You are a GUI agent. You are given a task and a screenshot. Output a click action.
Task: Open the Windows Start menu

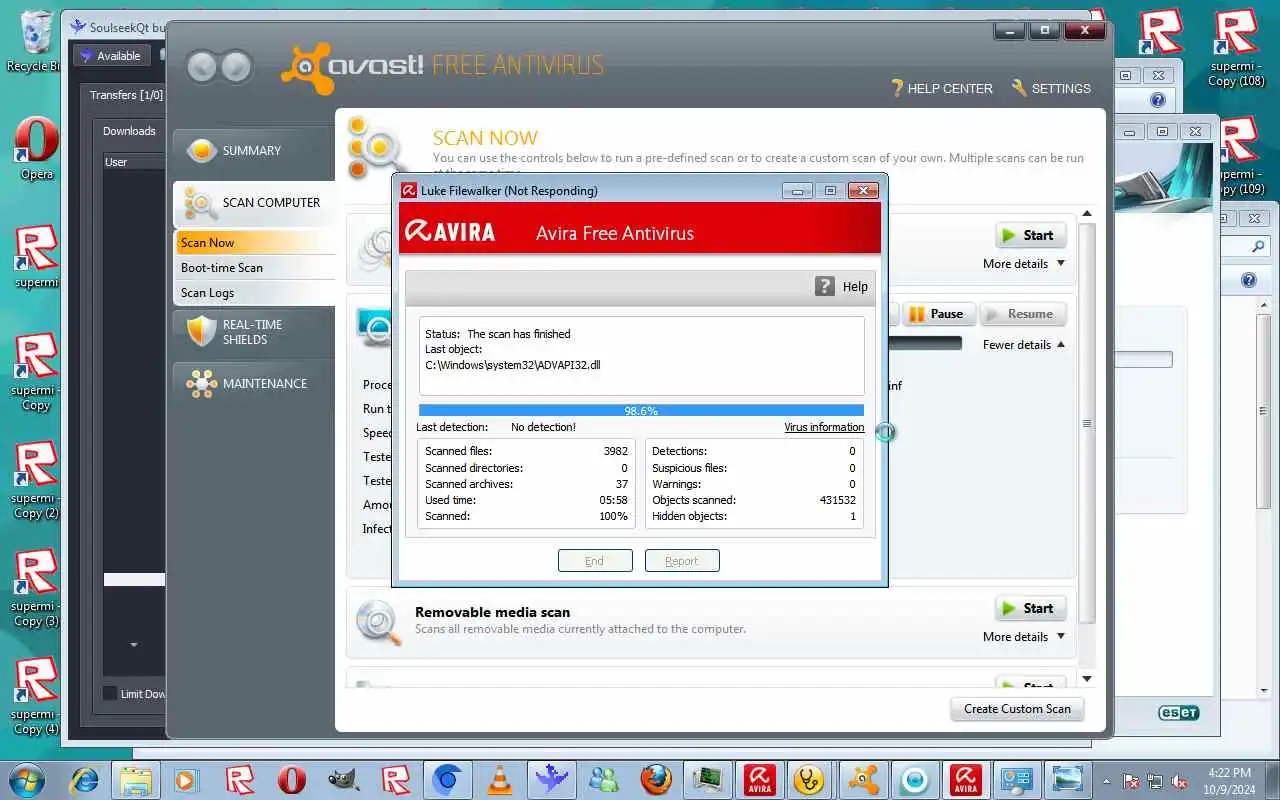(26, 780)
